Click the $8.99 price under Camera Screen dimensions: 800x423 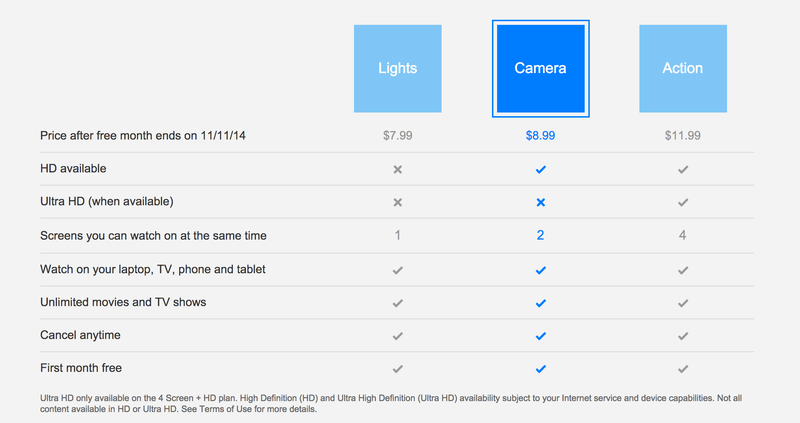pos(540,136)
